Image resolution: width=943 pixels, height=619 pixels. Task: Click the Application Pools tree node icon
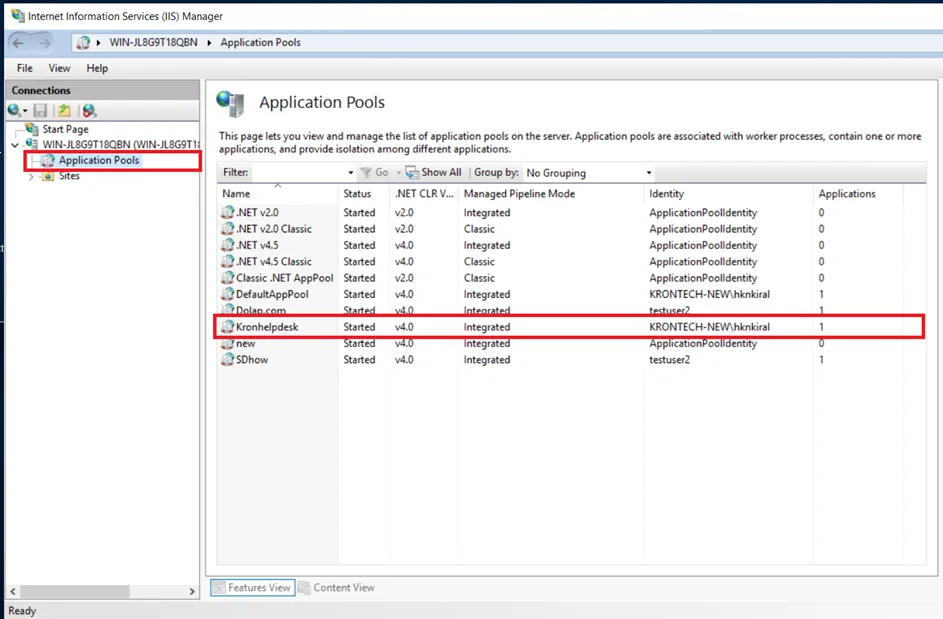point(48,161)
